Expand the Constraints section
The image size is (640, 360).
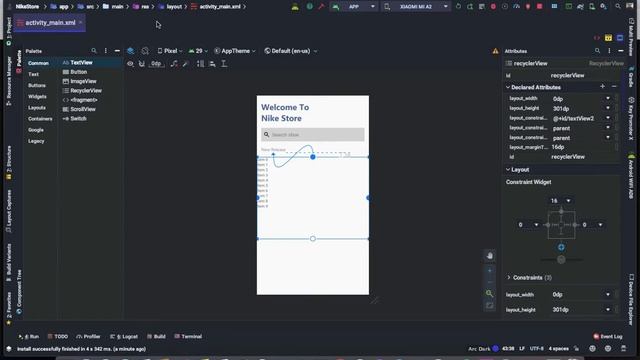[x=509, y=278]
